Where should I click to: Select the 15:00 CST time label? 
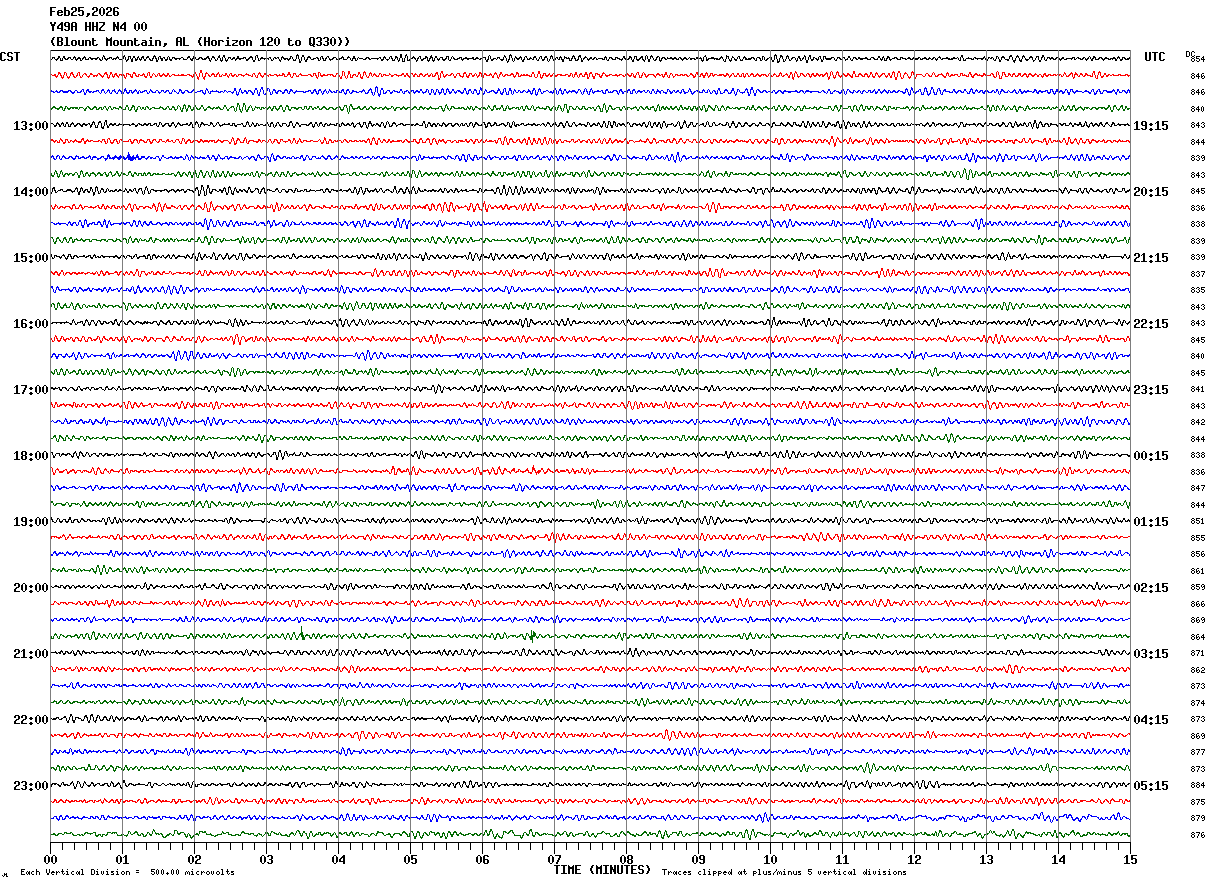click(x=30, y=258)
